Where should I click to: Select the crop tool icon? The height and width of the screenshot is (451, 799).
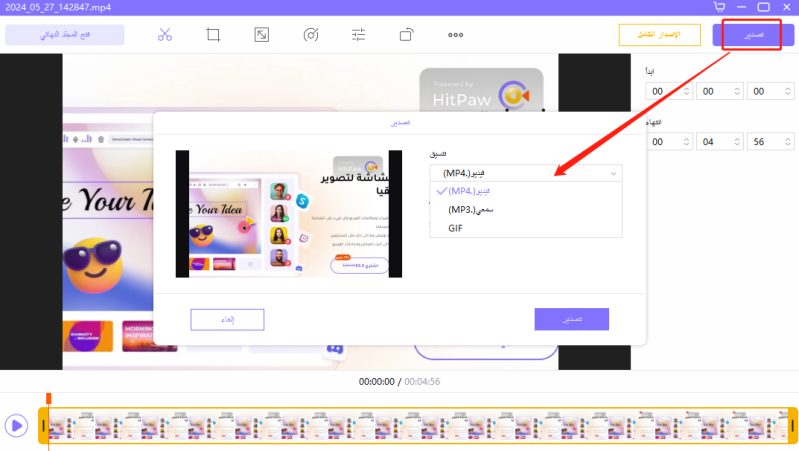[213, 35]
